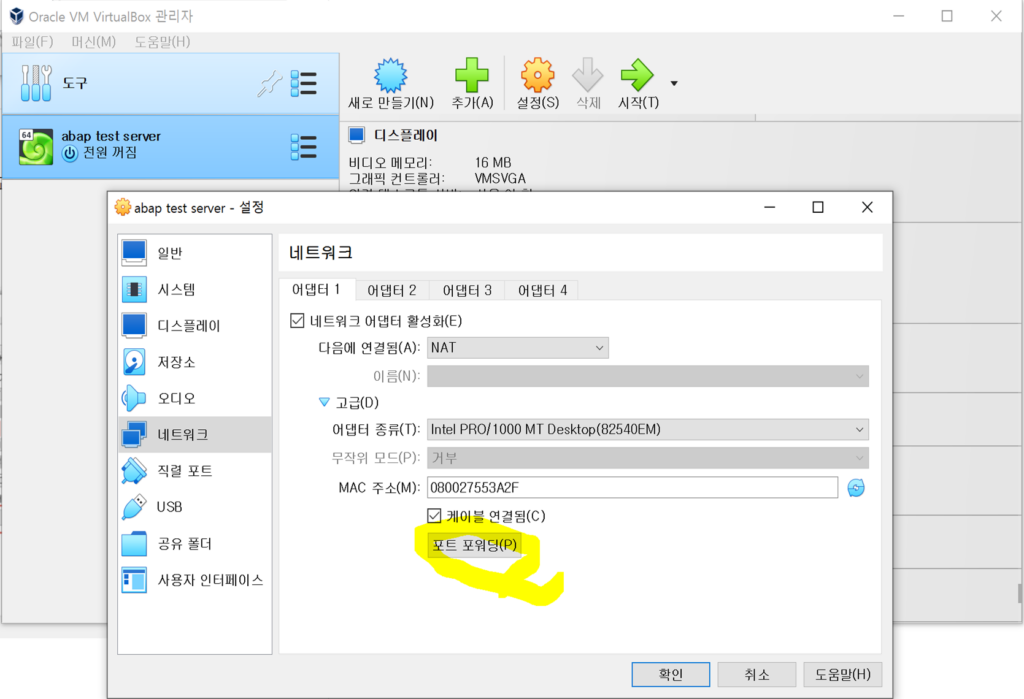Switch to 어댑터 1 tab

click(x=316, y=289)
